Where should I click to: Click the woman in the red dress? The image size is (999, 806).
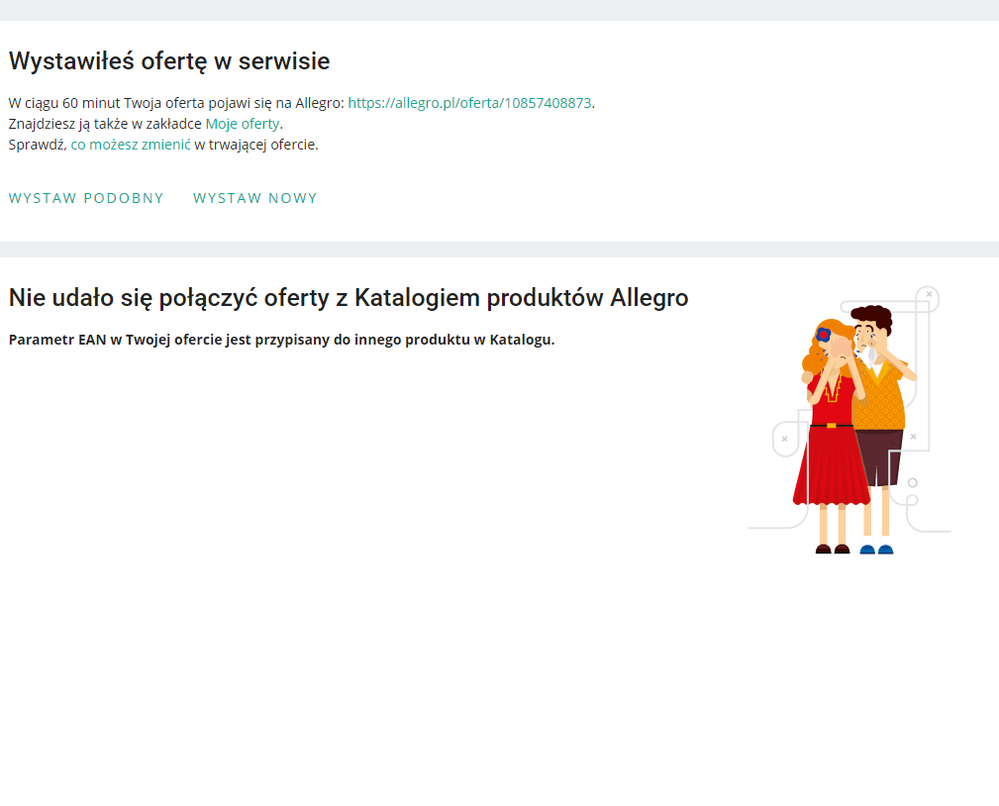[x=832, y=450]
